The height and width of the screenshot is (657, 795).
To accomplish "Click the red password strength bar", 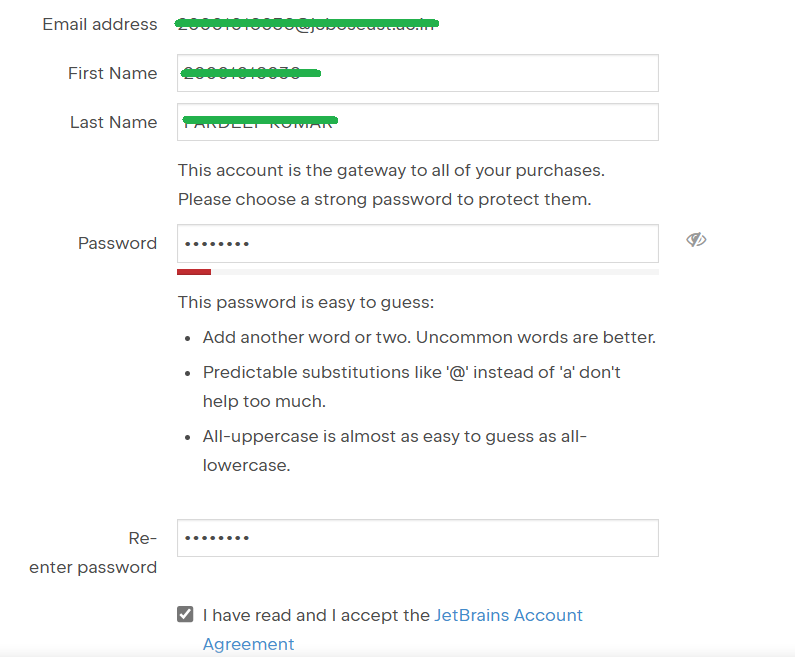I will click(194, 271).
